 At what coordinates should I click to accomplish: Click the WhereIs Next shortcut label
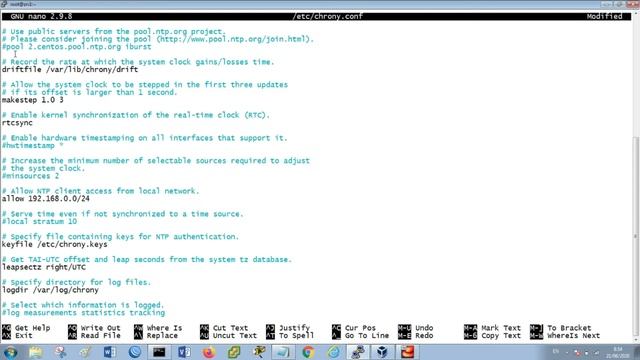click(x=573, y=336)
